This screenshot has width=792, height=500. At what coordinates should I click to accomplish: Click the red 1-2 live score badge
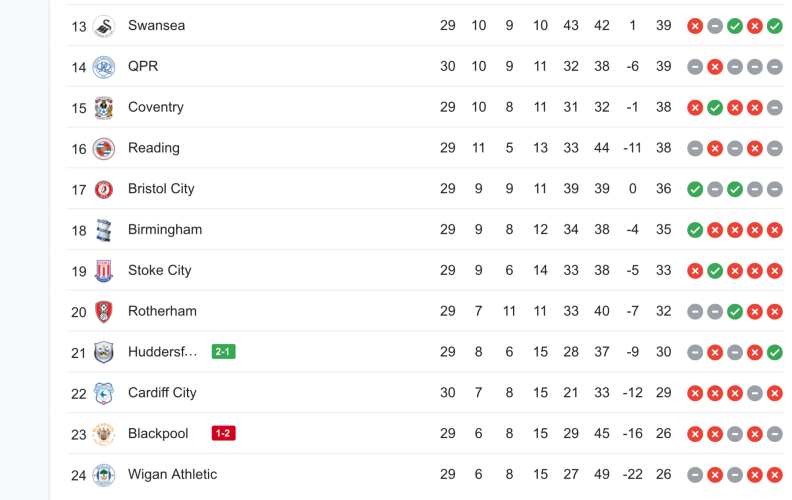coord(223,434)
